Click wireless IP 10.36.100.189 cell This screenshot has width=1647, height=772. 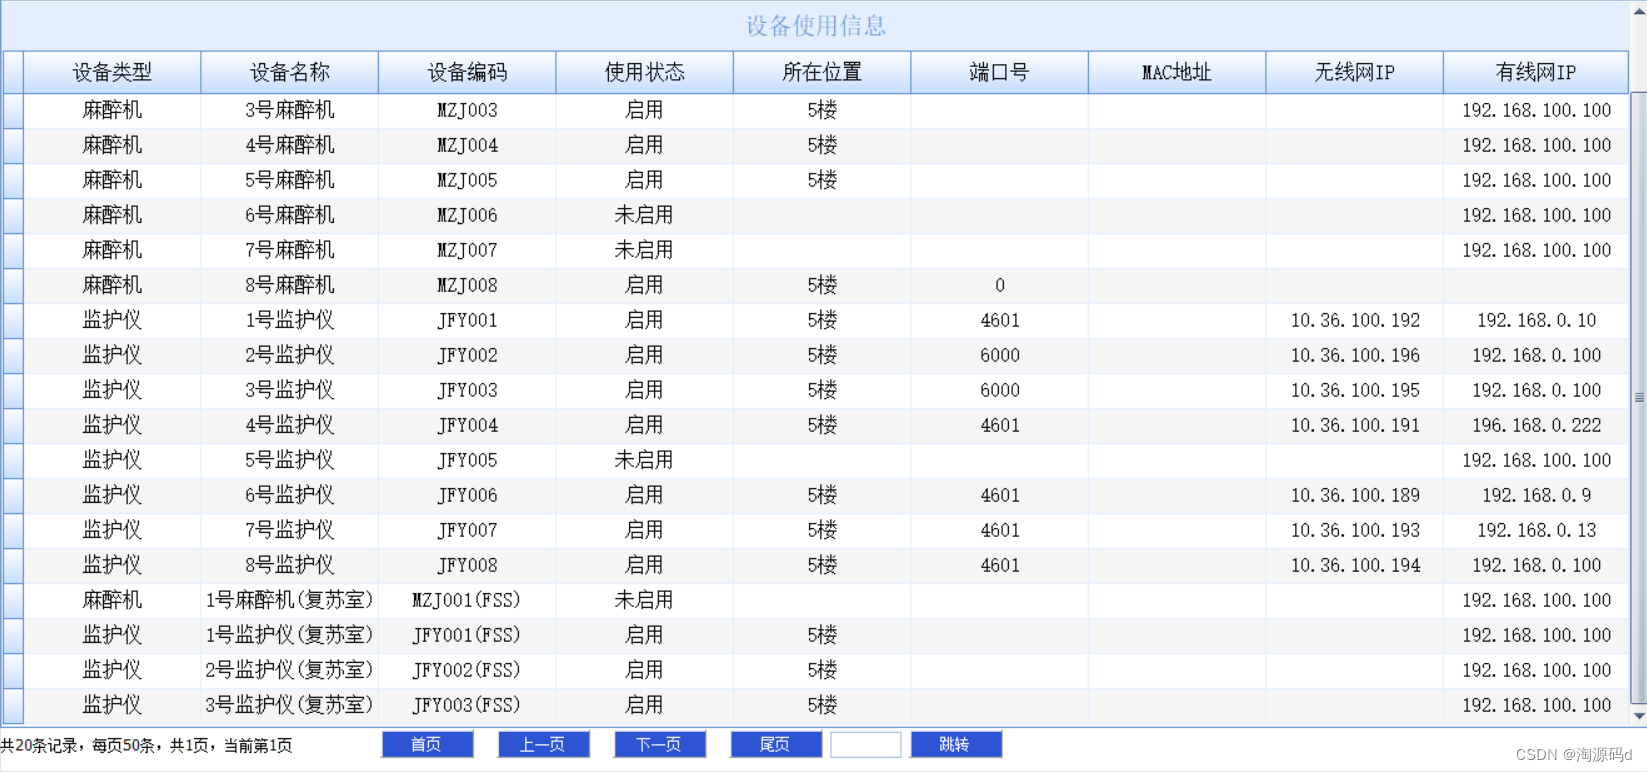pos(1355,495)
